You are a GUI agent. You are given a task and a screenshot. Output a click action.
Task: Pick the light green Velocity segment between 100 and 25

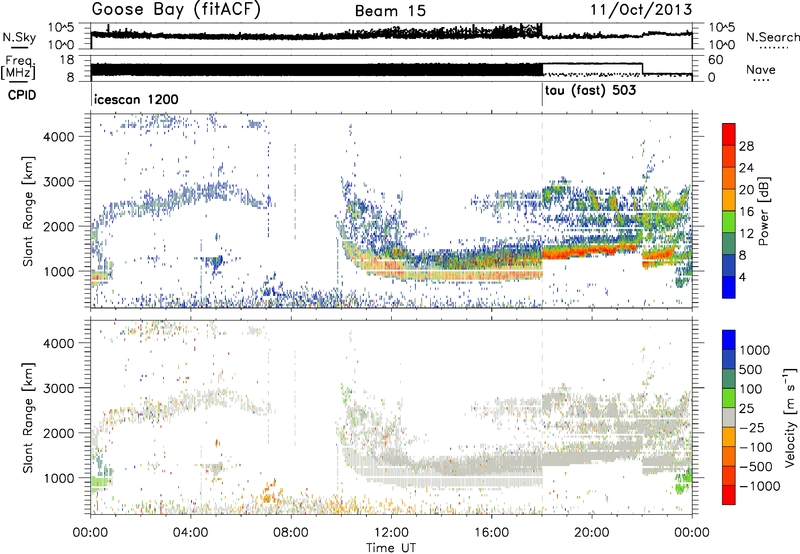(x=729, y=399)
